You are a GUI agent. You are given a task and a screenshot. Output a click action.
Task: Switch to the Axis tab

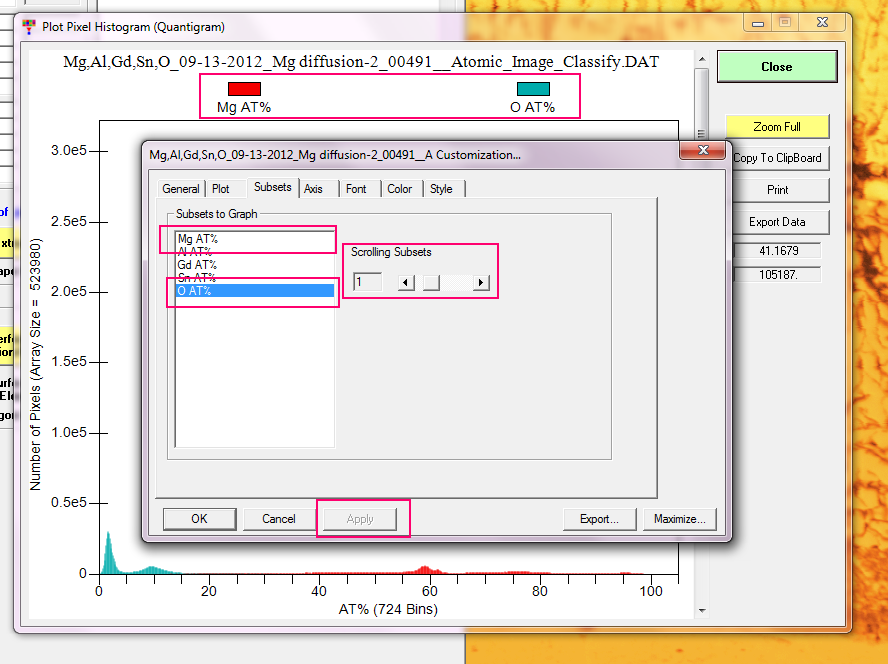point(313,189)
